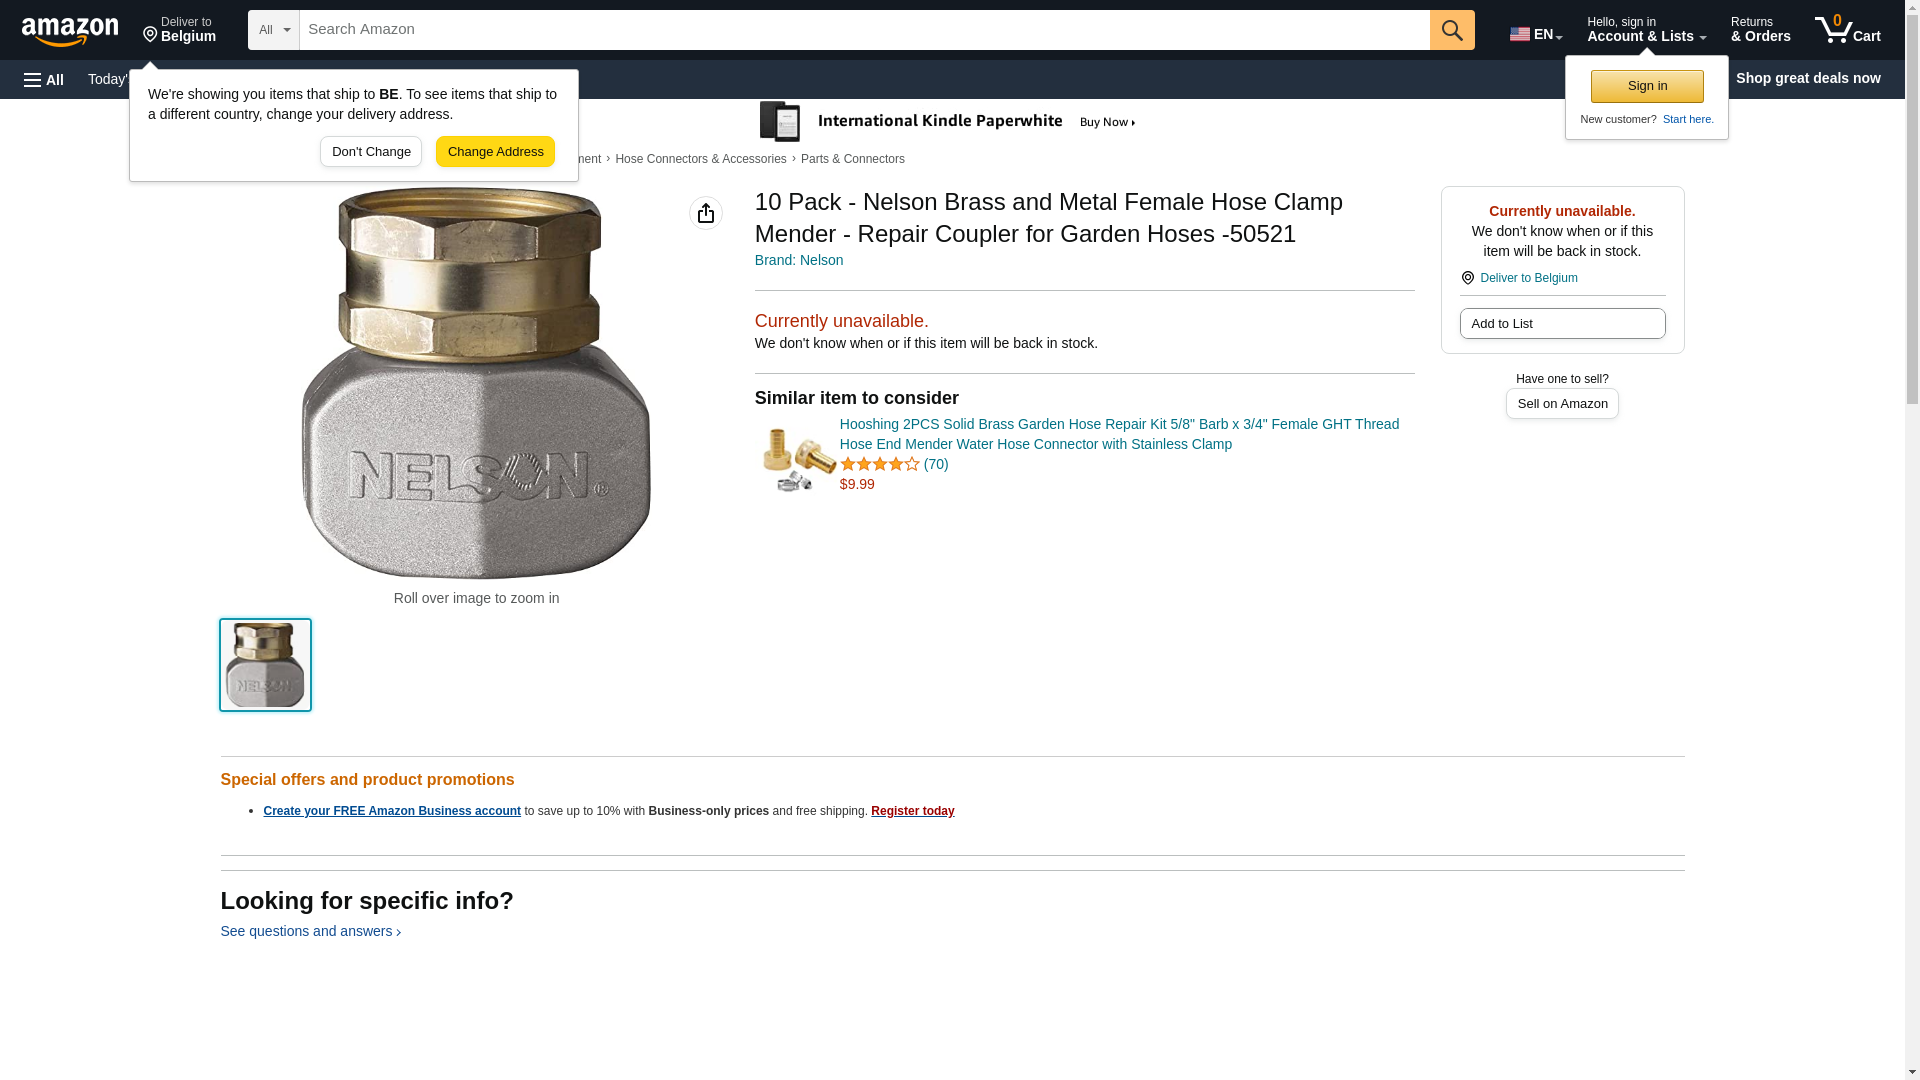Click the Deliver to Belgium location pin link
The image size is (1920, 1080).
coord(1528,278)
